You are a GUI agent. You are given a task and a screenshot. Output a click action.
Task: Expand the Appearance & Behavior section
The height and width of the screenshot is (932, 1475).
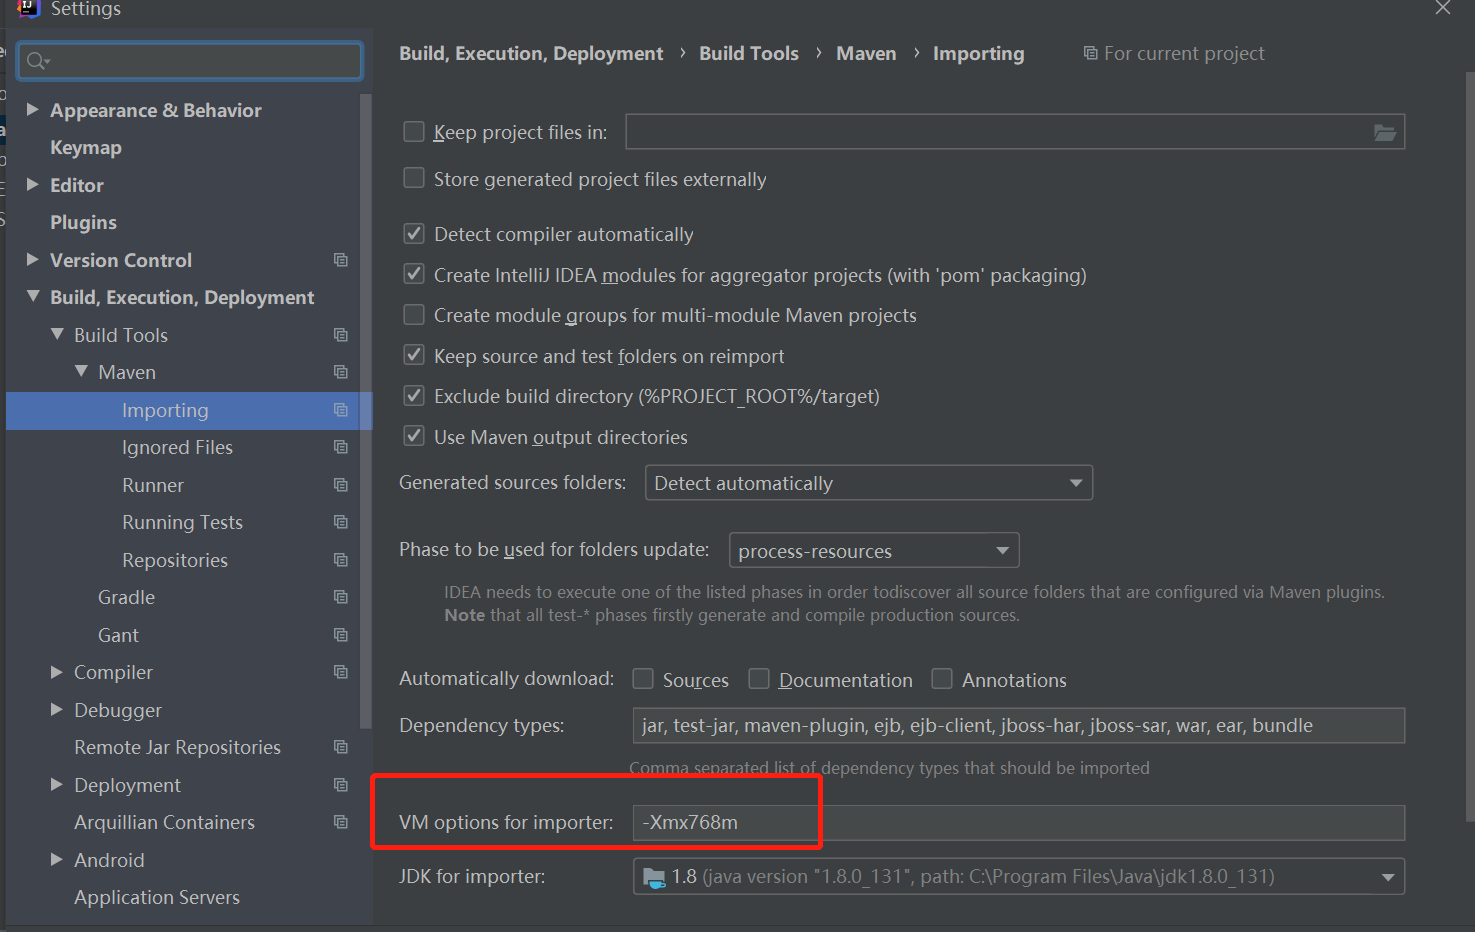tap(33, 110)
